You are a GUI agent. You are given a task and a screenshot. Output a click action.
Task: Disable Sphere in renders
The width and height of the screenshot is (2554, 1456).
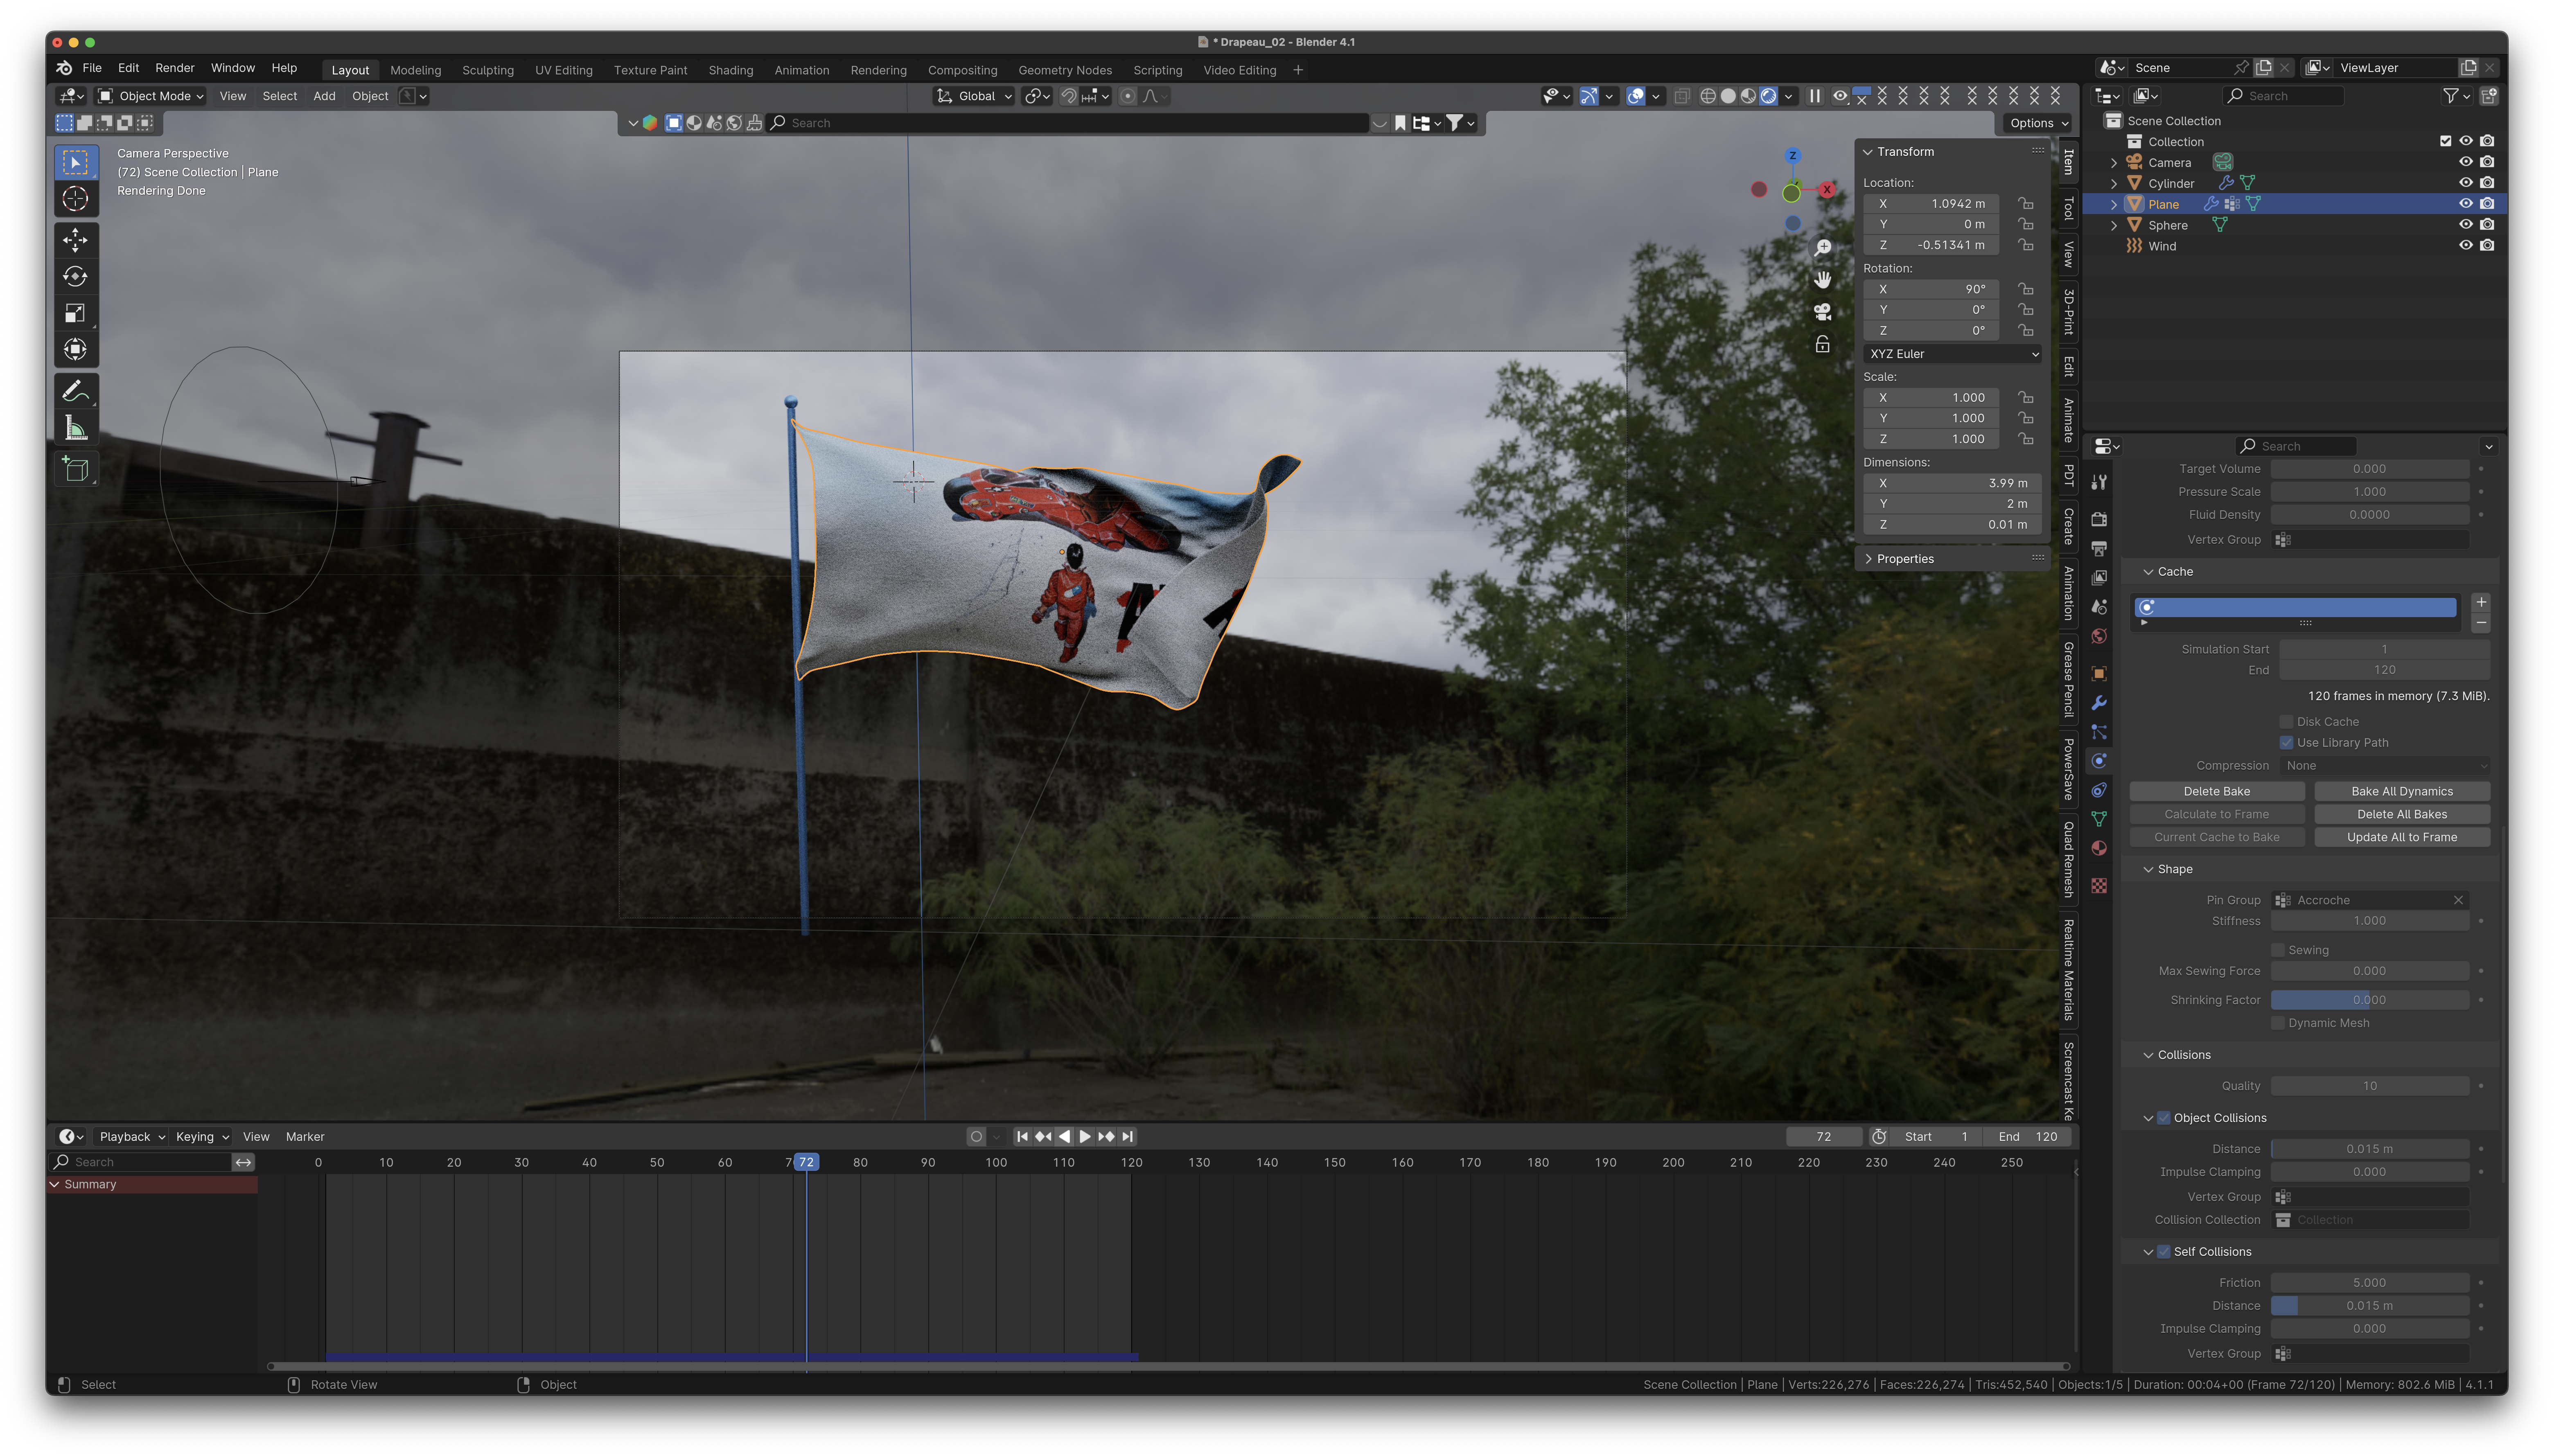click(2487, 225)
